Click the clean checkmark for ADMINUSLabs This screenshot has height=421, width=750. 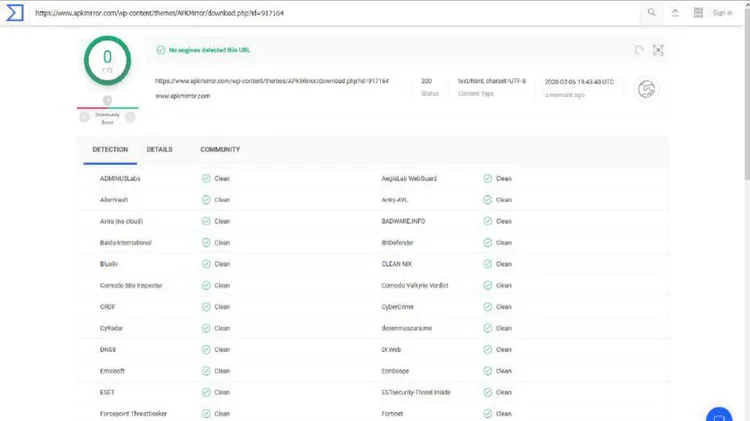tap(206, 178)
